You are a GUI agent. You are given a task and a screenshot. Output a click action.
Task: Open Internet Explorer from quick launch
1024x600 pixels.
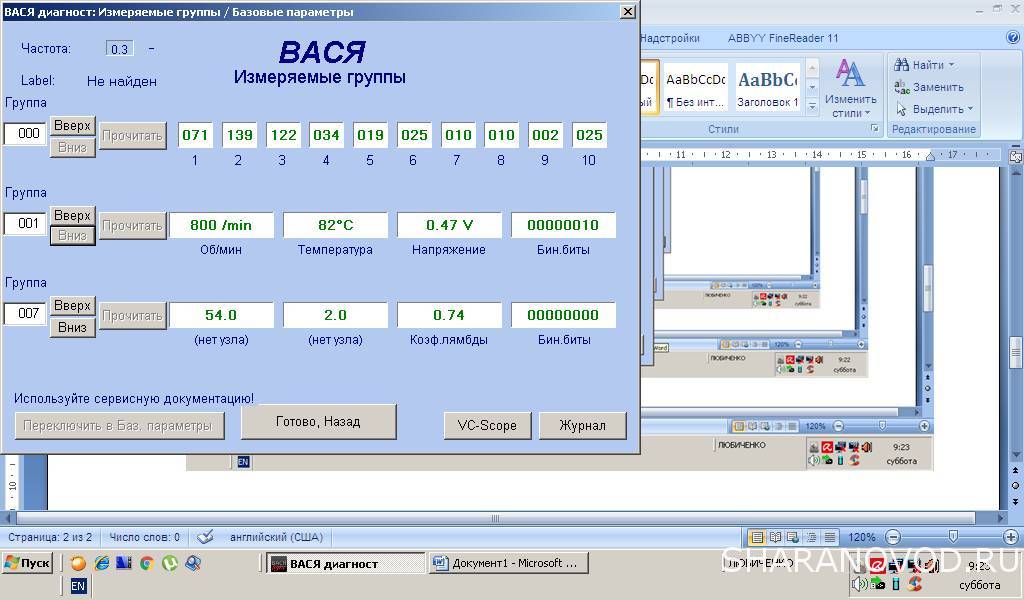tap(101, 564)
